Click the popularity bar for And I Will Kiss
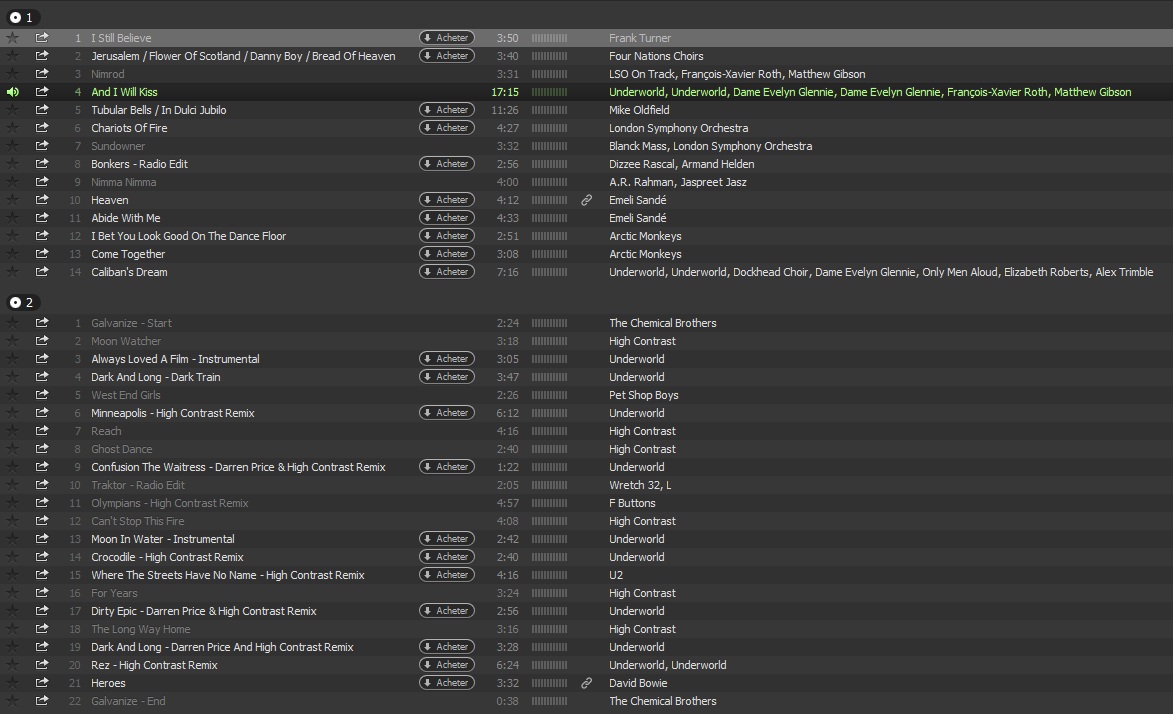This screenshot has width=1173, height=714. (549, 92)
